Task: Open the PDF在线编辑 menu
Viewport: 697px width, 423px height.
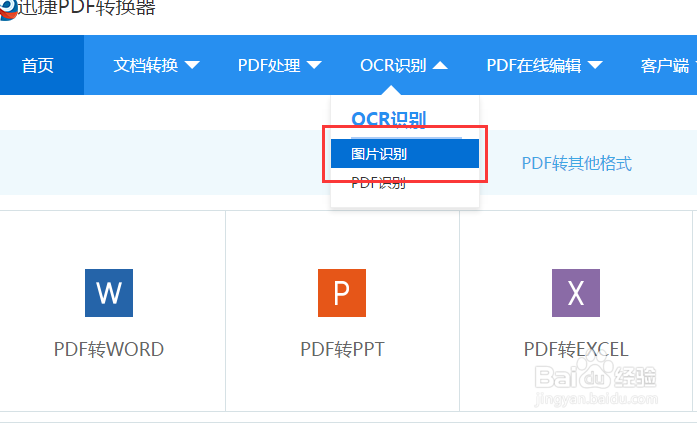Action: tap(533, 65)
